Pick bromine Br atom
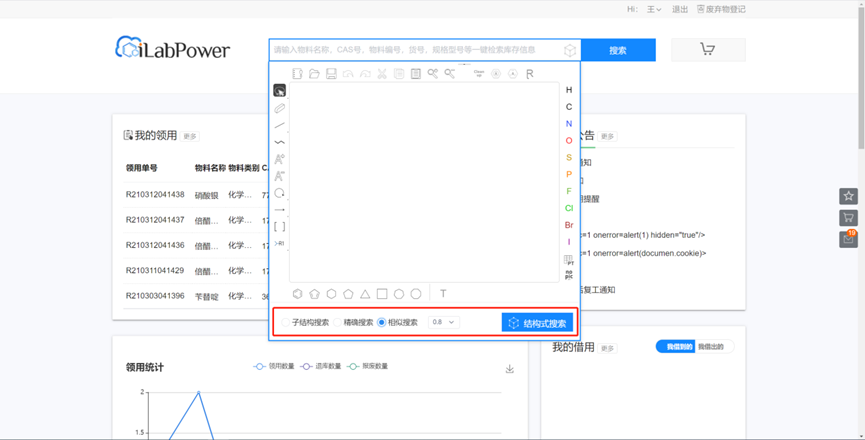 point(569,225)
